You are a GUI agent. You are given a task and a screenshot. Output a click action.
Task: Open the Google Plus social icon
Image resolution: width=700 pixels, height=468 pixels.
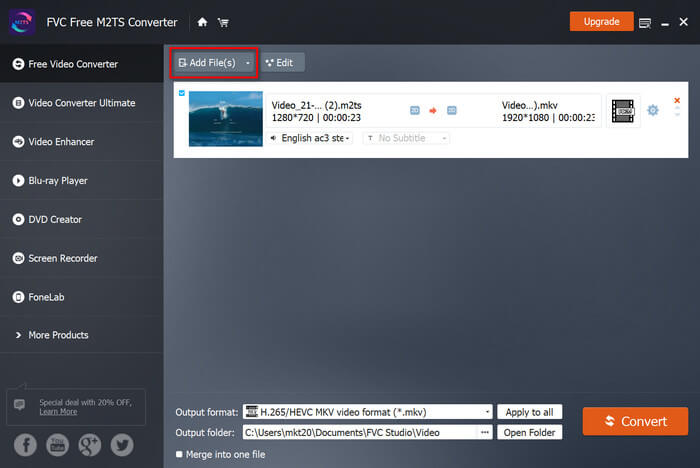tap(90, 445)
